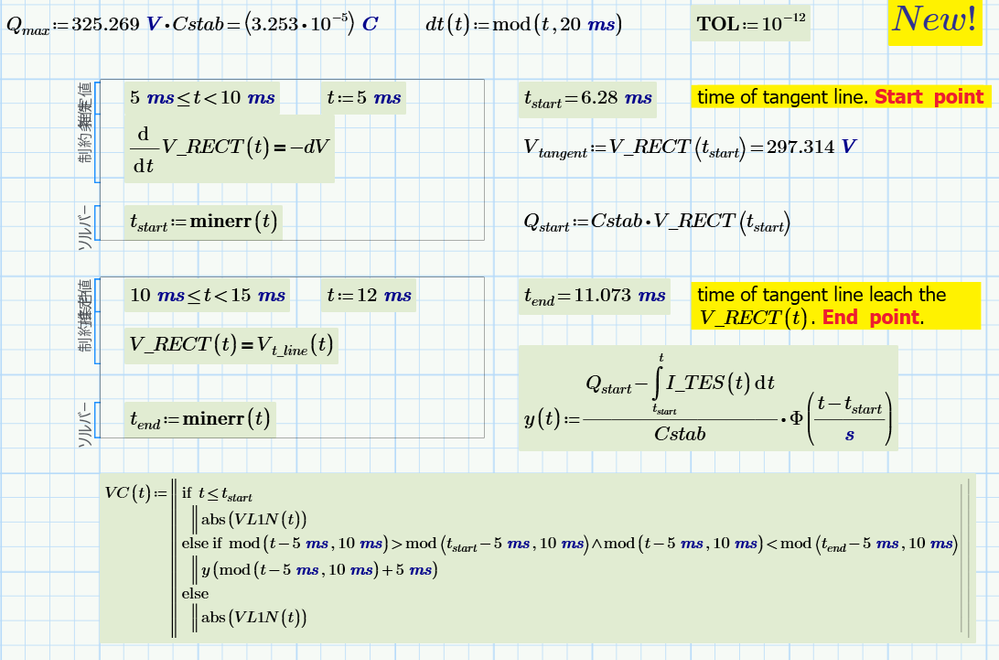
Task: Select the tend := minerr(t) solver expression
Action: point(200,419)
